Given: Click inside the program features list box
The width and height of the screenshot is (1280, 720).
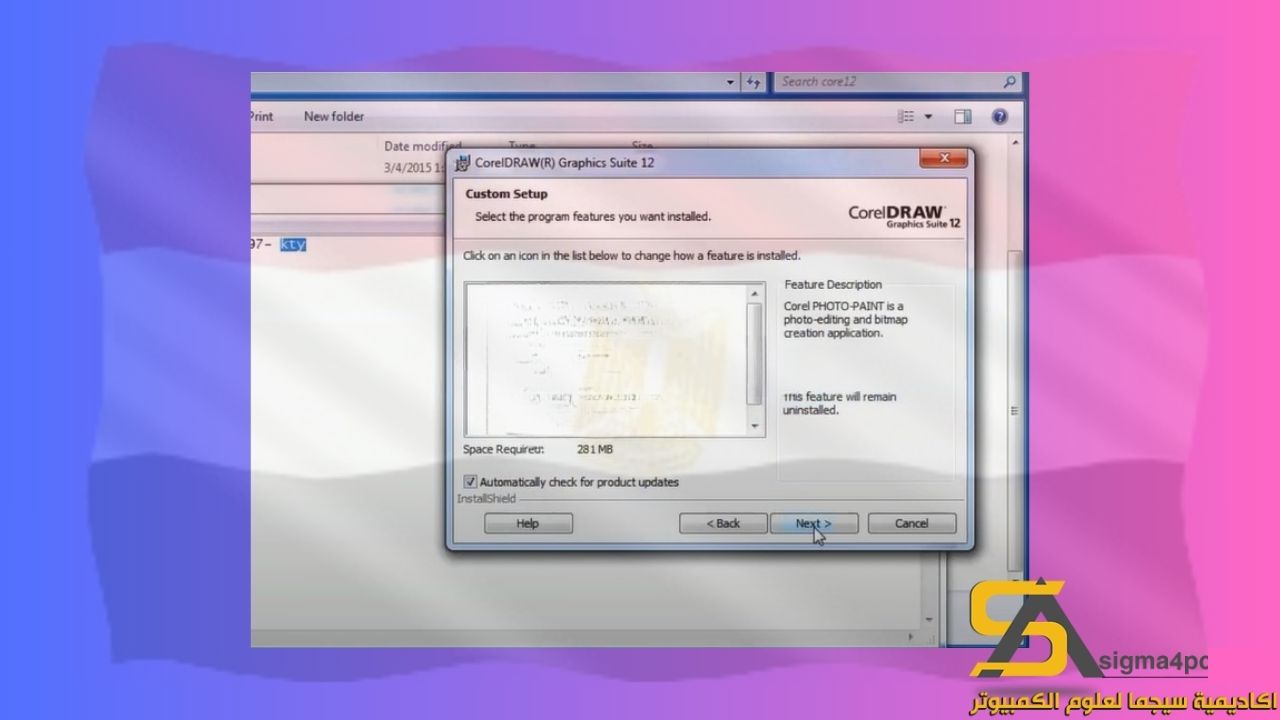Looking at the screenshot, I should pyautogui.click(x=606, y=360).
